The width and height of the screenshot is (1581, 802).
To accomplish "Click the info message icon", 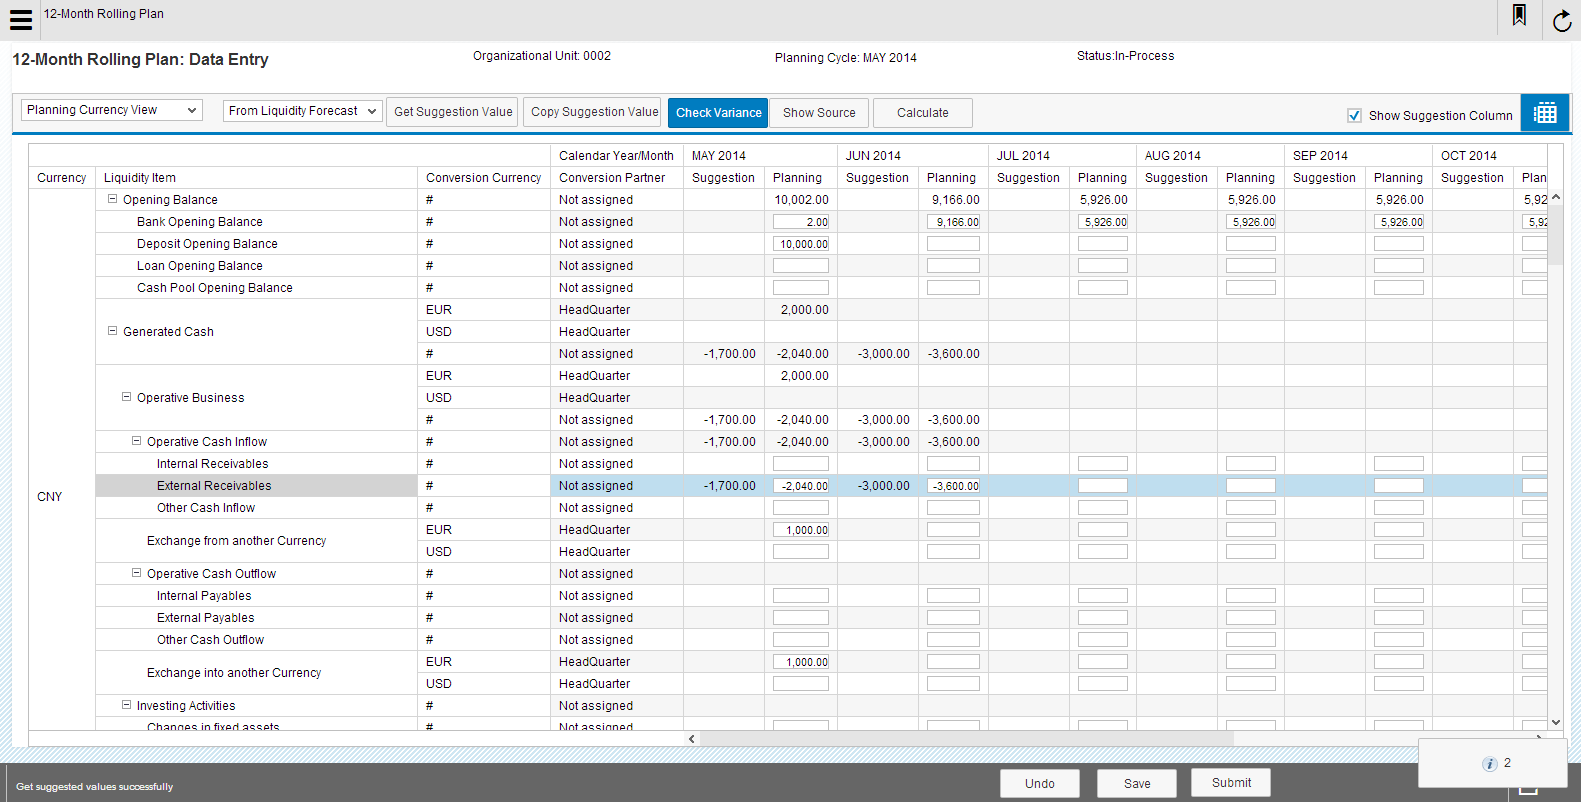I will point(1489,764).
